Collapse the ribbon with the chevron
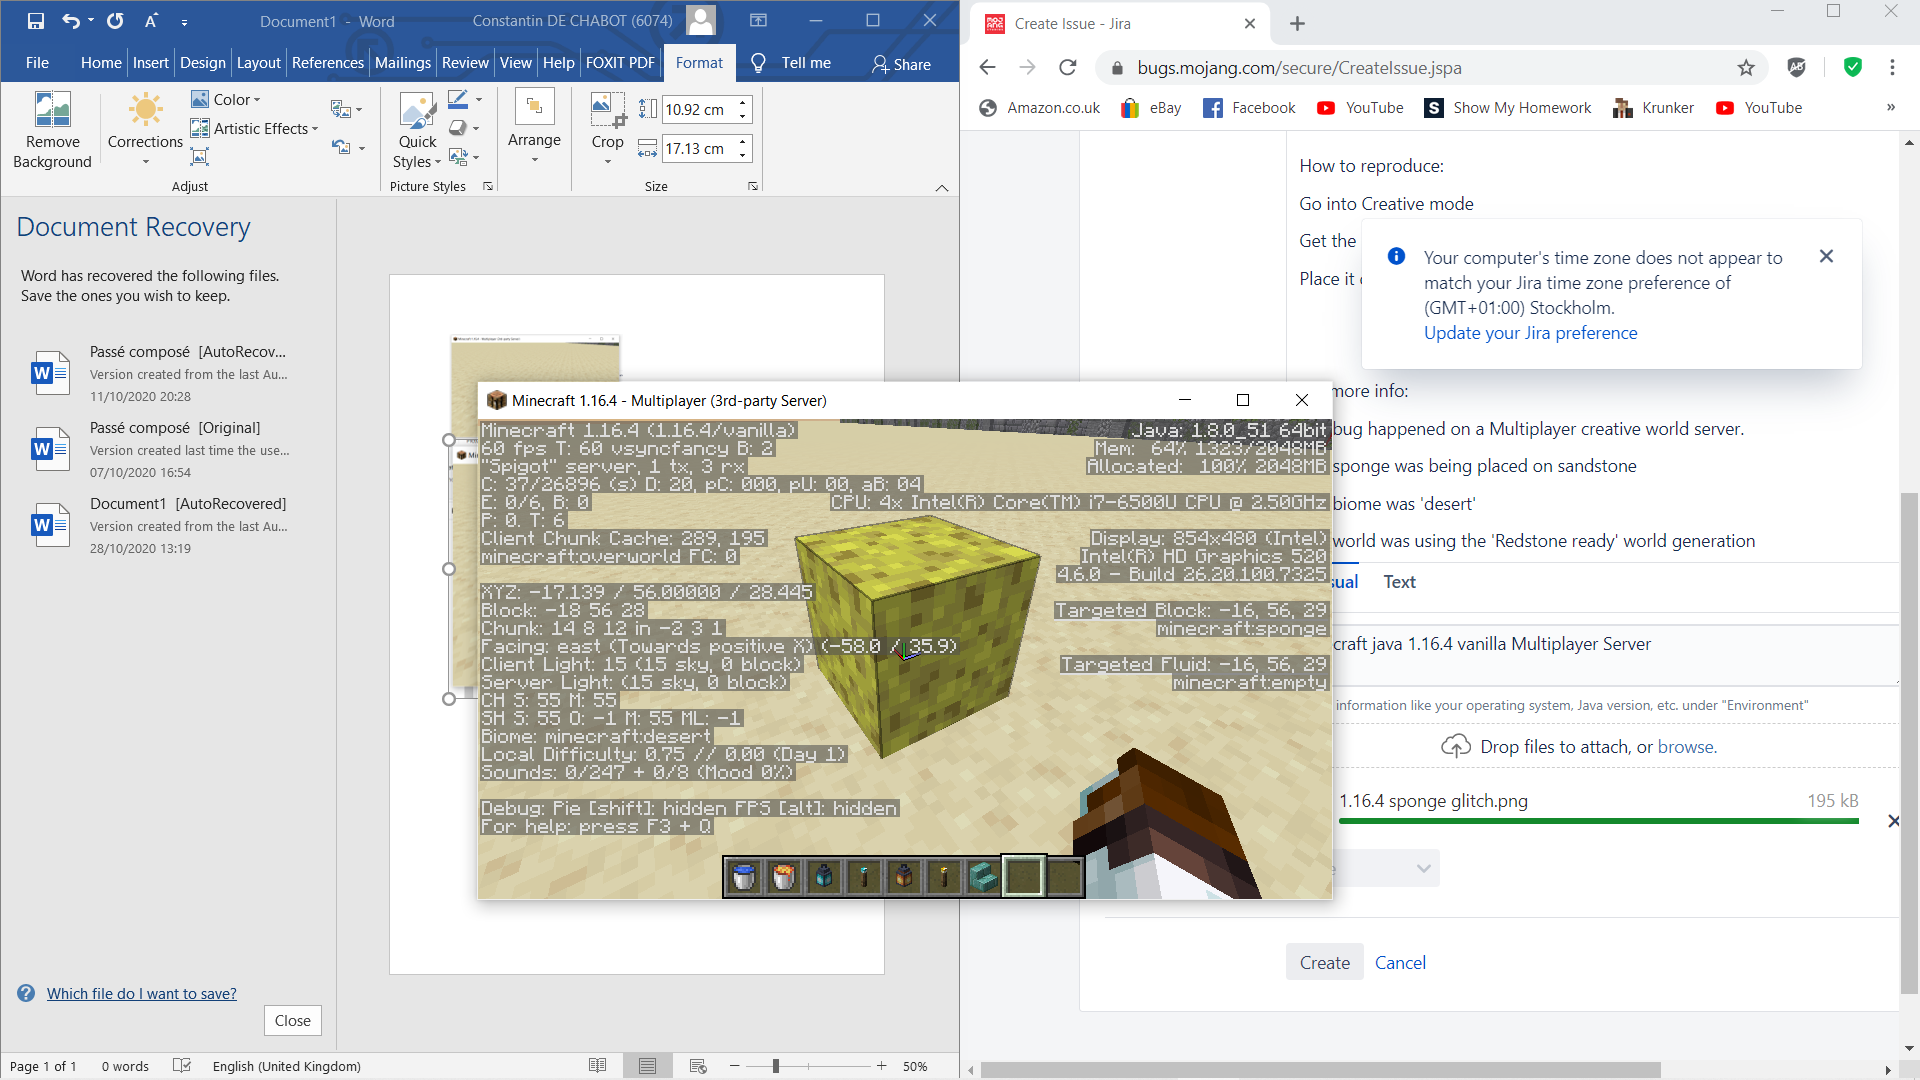The width and height of the screenshot is (1920, 1080). [941, 187]
